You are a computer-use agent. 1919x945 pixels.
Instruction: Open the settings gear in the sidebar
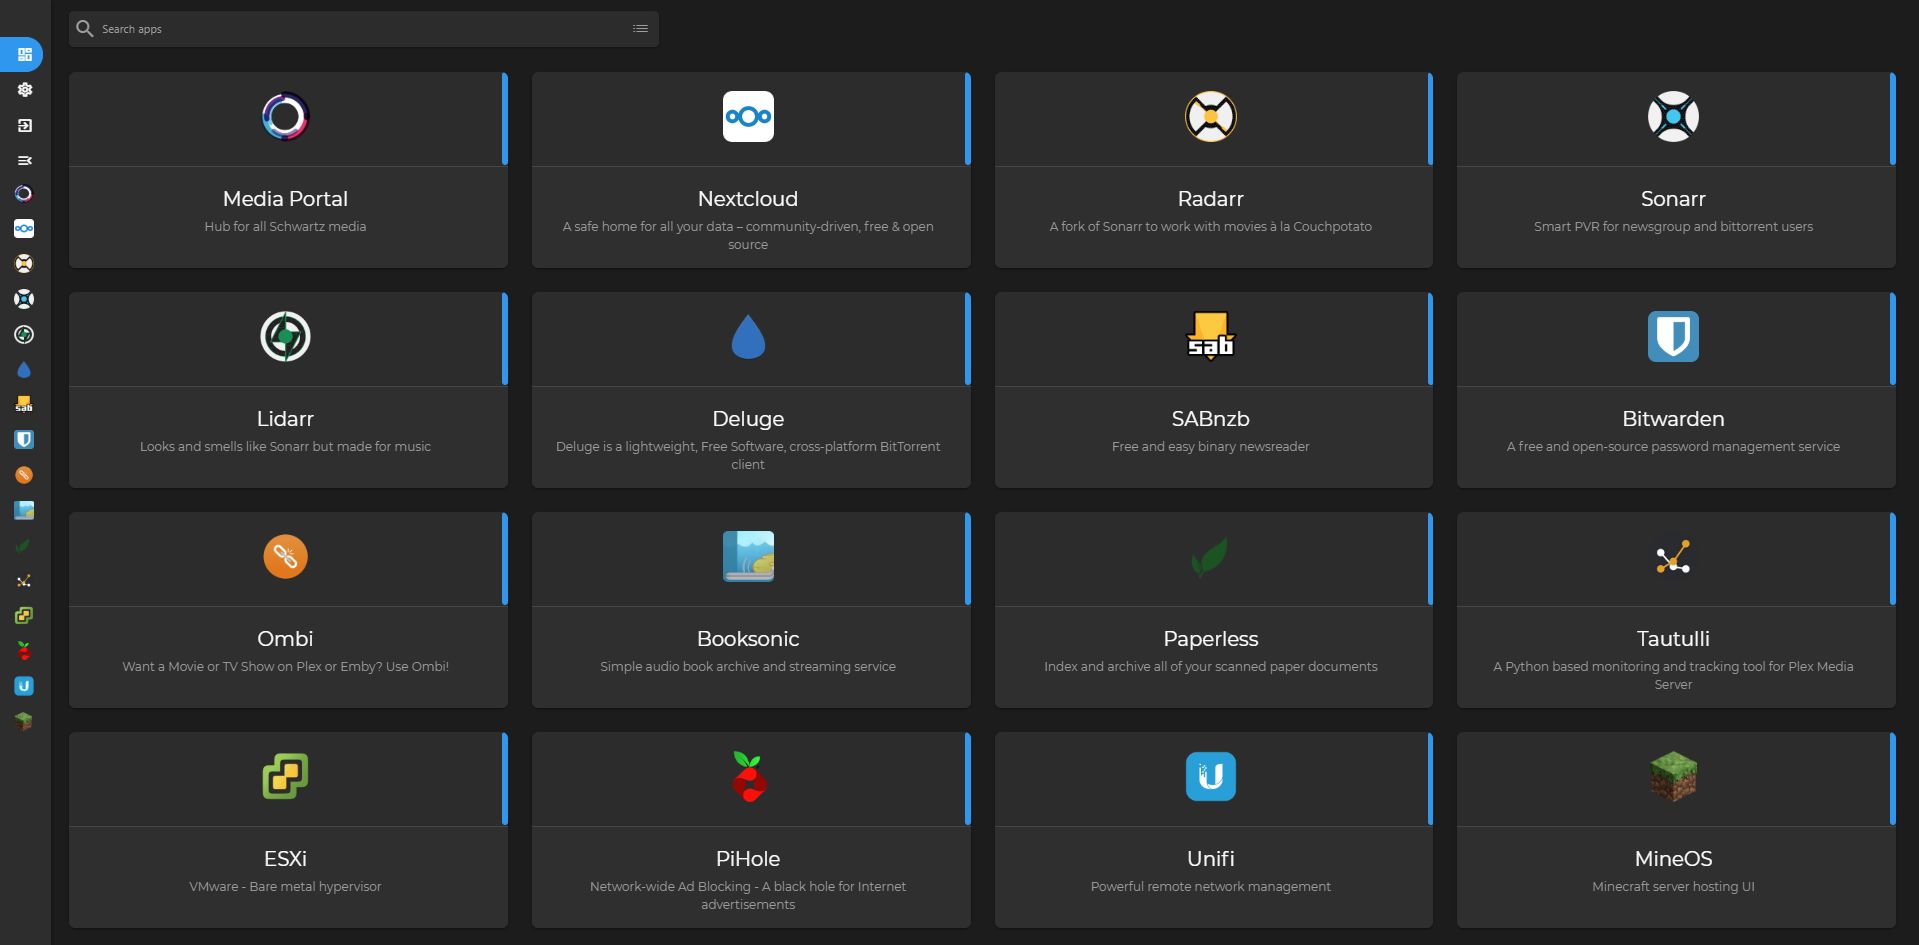coord(24,89)
